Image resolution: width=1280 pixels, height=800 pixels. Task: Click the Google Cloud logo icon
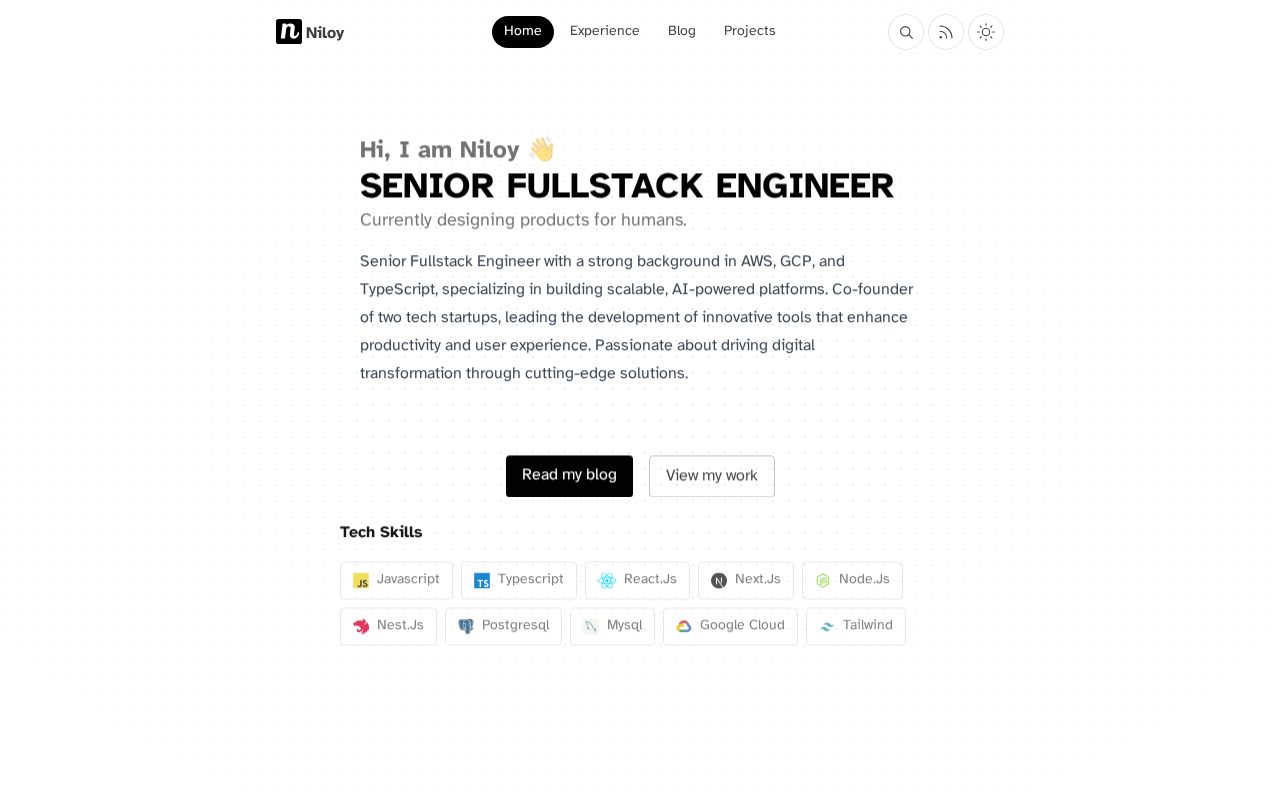click(684, 627)
